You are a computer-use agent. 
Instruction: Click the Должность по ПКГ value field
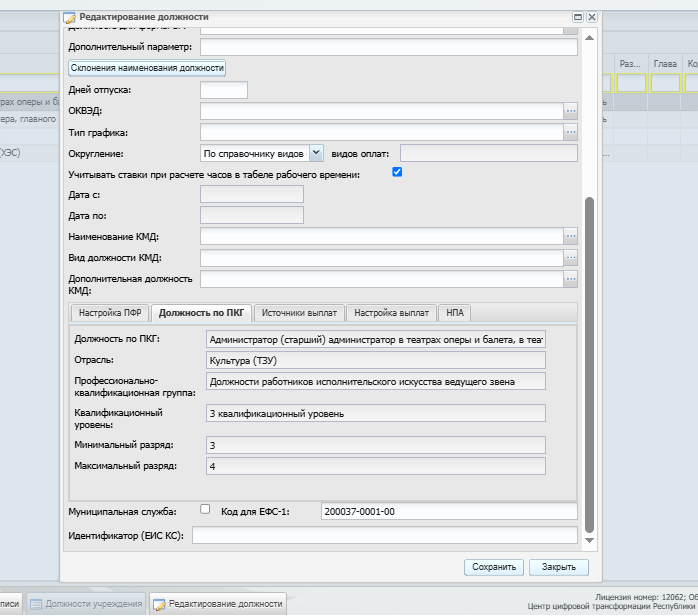point(376,339)
